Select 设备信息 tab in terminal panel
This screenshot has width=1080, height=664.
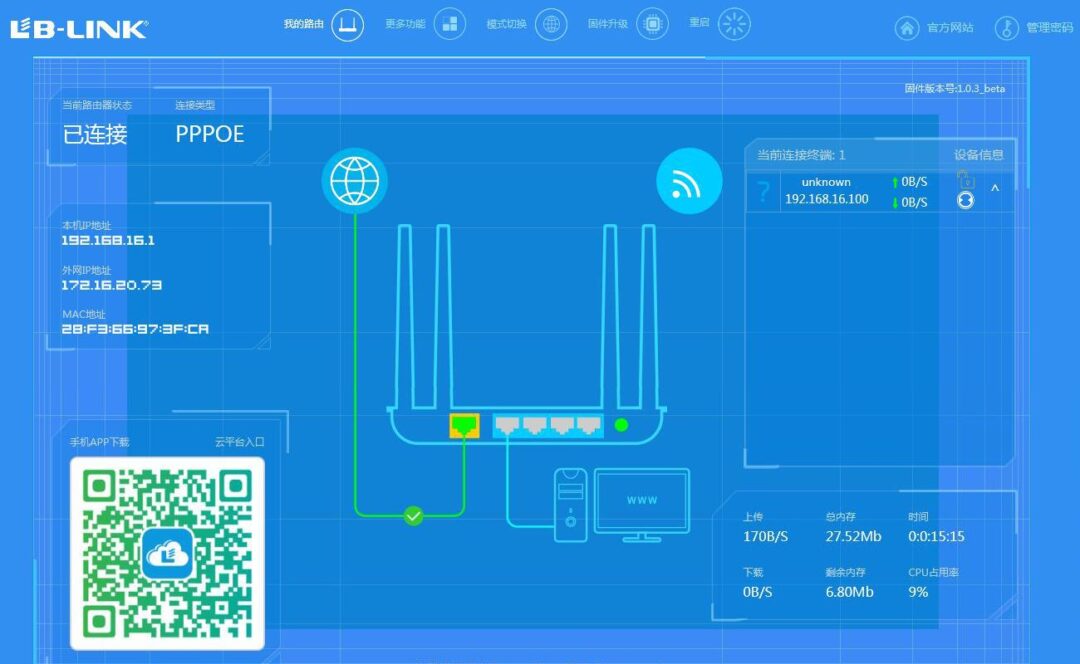point(978,155)
